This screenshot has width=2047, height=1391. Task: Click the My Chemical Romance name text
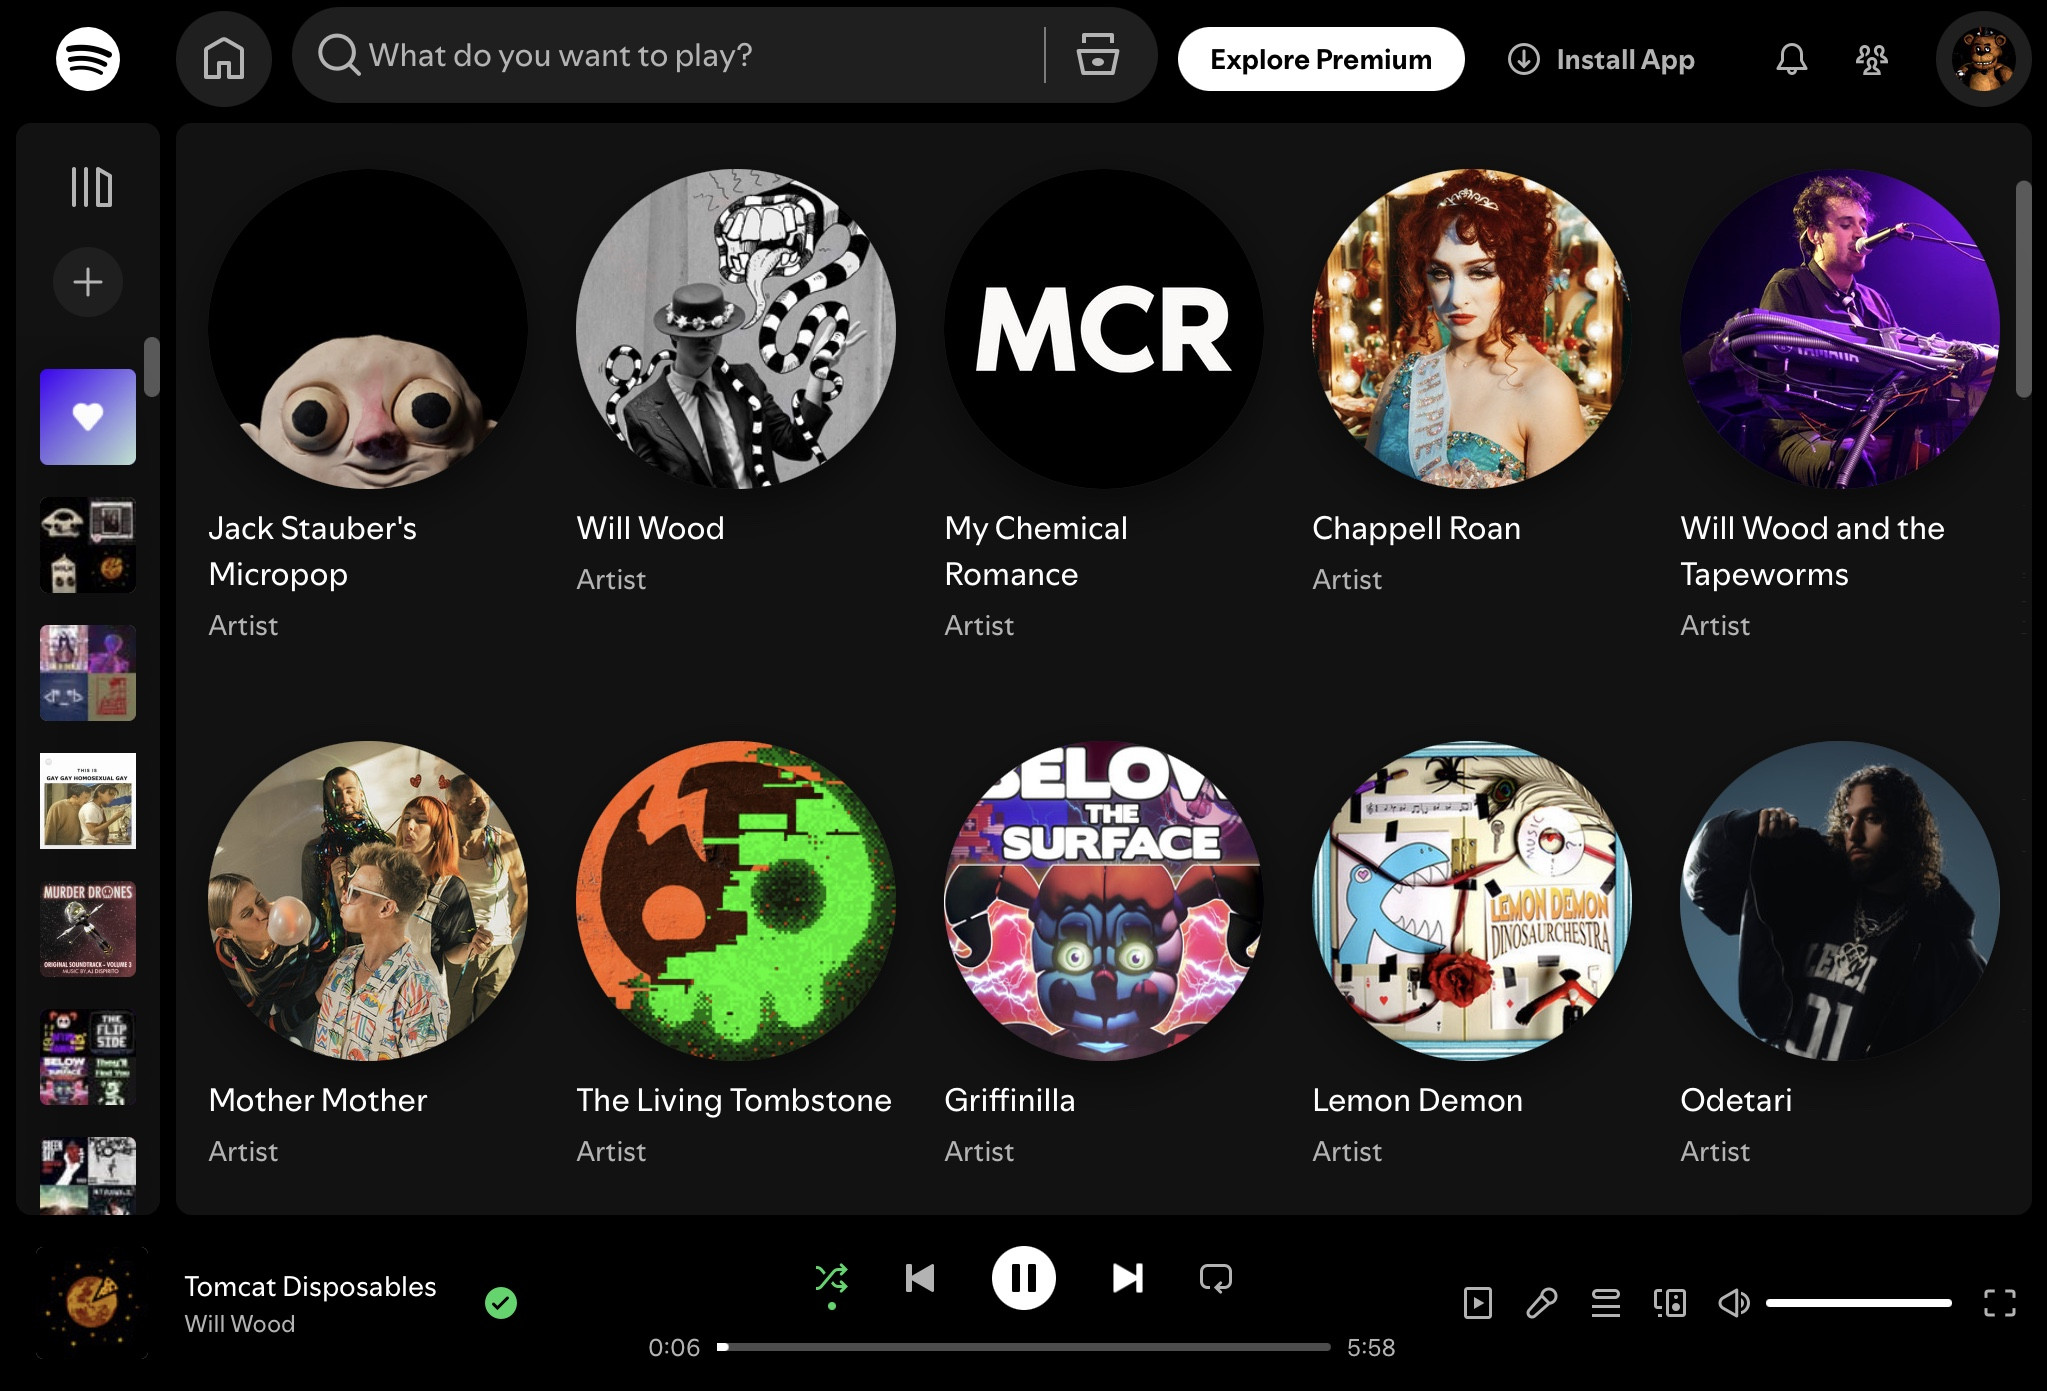(1036, 551)
